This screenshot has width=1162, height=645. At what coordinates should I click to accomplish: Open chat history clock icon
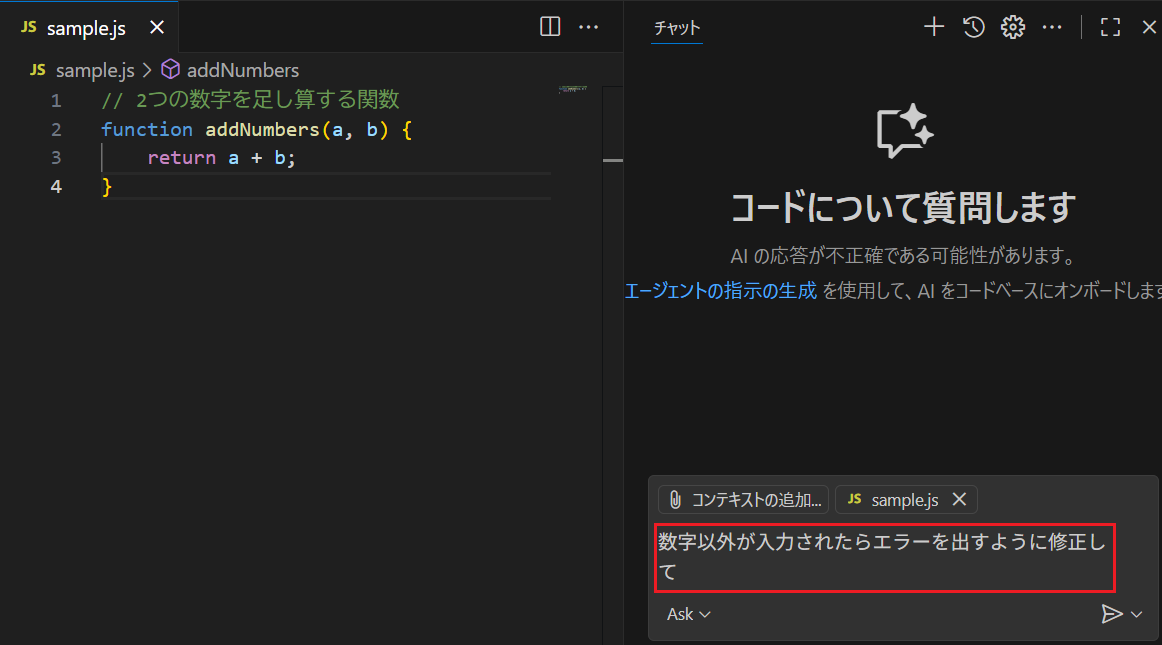pyautogui.click(x=974, y=27)
